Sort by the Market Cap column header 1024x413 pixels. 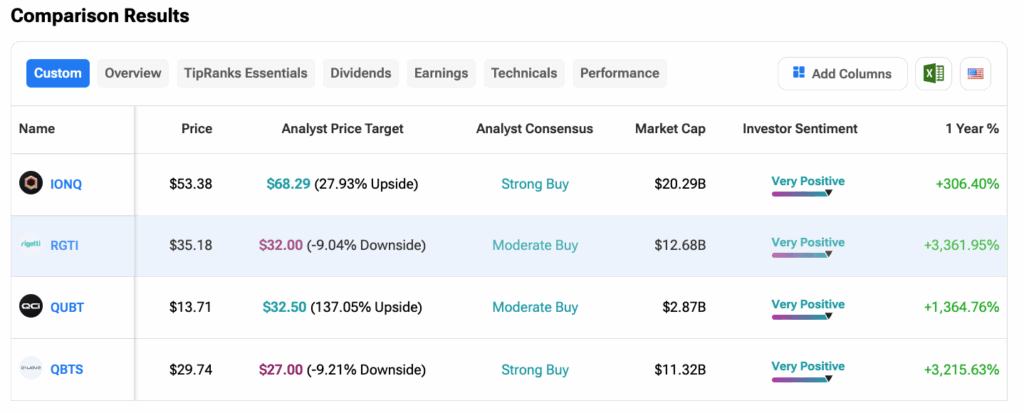point(670,129)
